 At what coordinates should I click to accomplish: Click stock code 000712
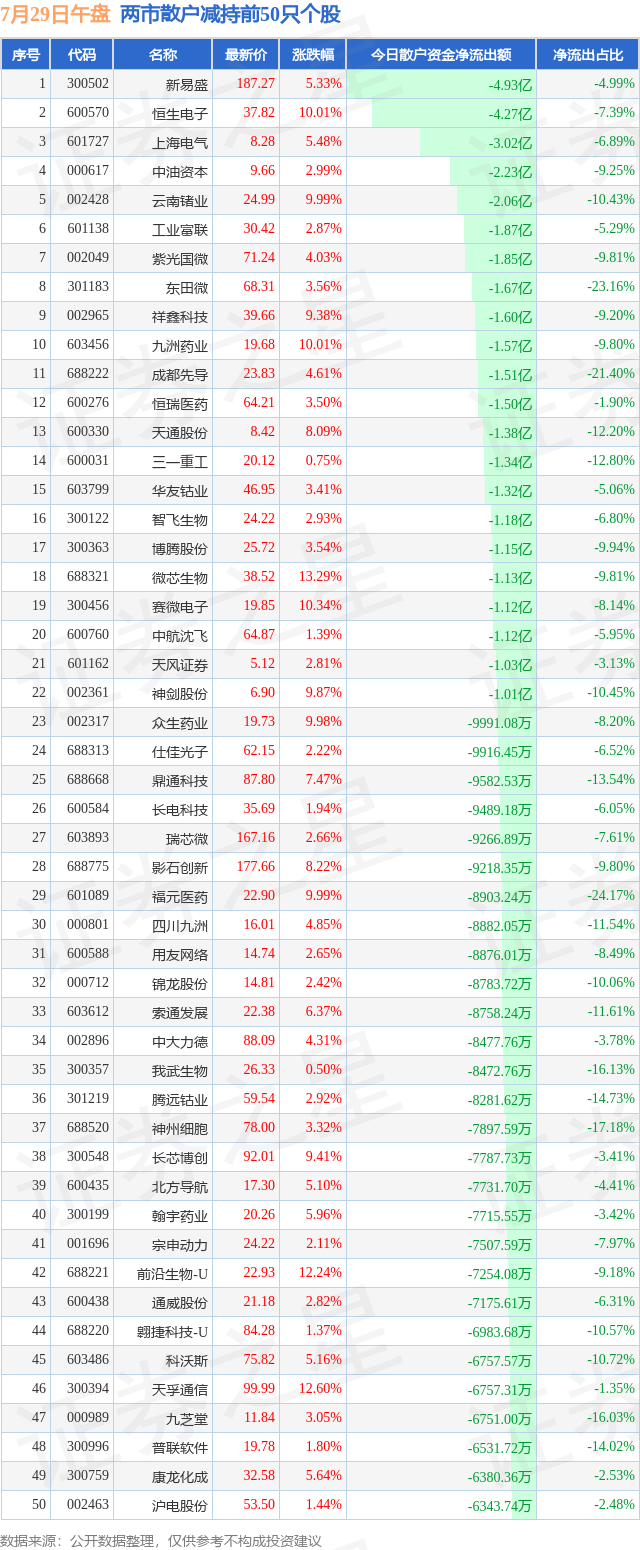pyautogui.click(x=87, y=983)
